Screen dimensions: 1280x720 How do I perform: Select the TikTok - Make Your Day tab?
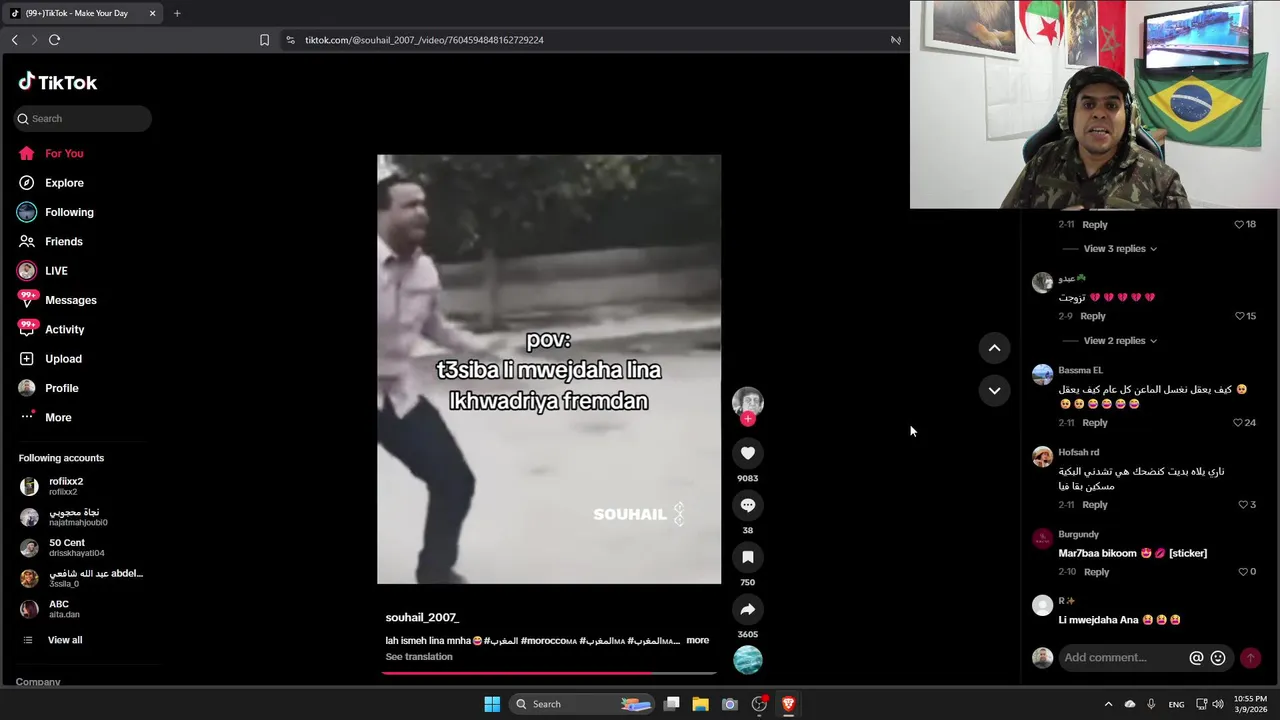click(83, 13)
